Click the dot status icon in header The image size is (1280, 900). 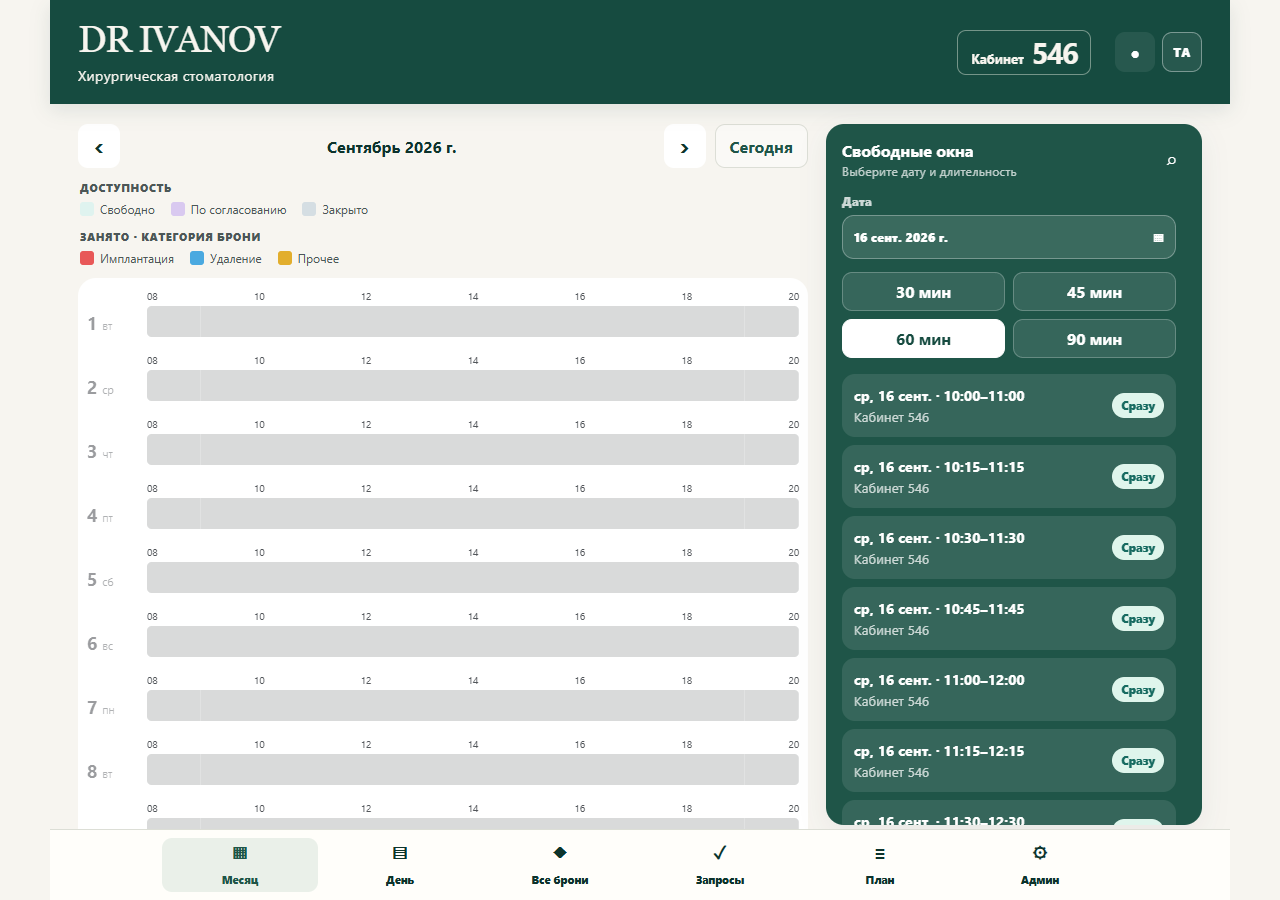click(x=1135, y=53)
